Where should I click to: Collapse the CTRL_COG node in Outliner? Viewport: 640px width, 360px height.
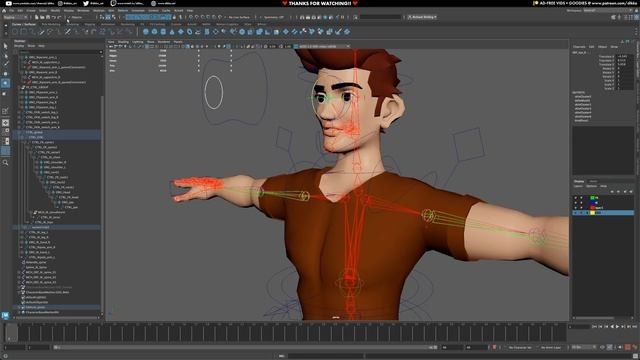(22, 138)
